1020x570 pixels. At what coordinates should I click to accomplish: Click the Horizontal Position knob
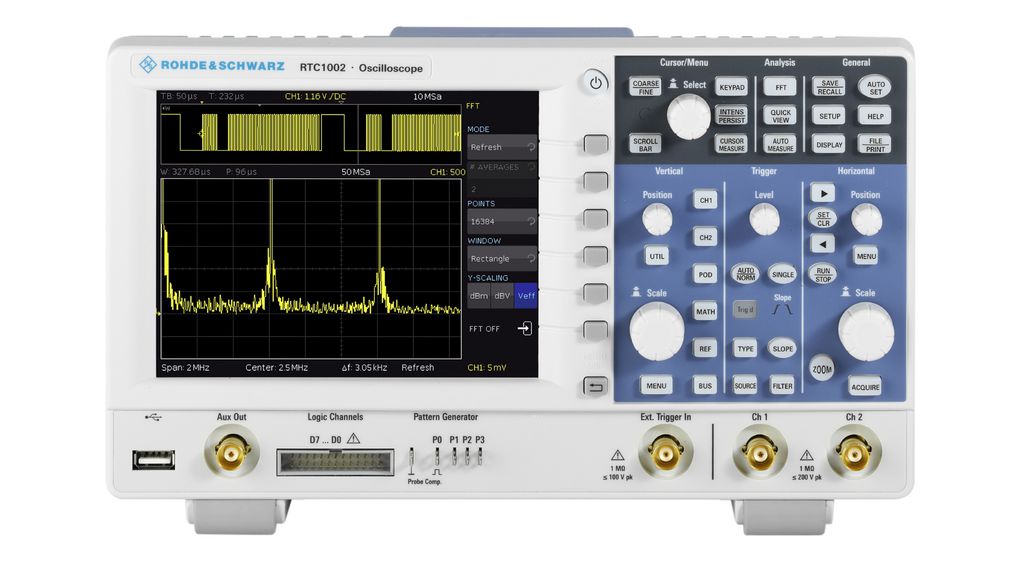866,219
